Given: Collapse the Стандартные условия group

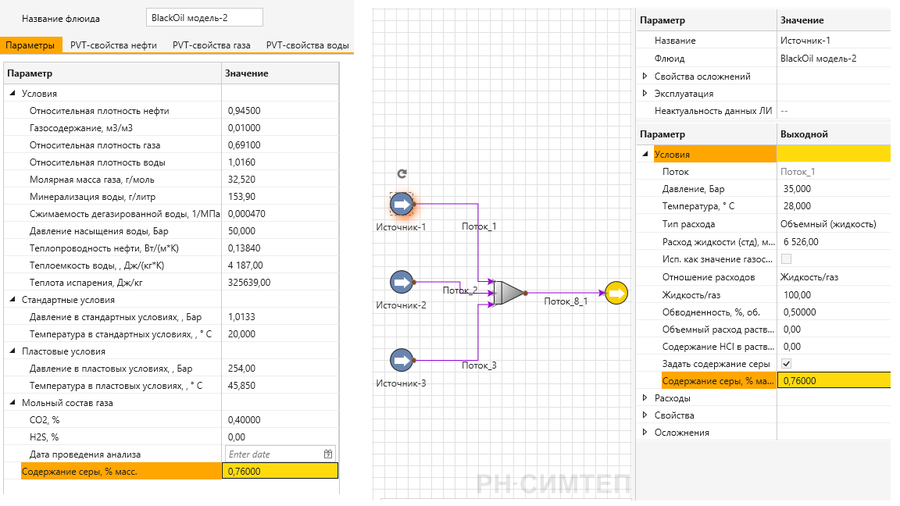Looking at the screenshot, I should point(13,299).
